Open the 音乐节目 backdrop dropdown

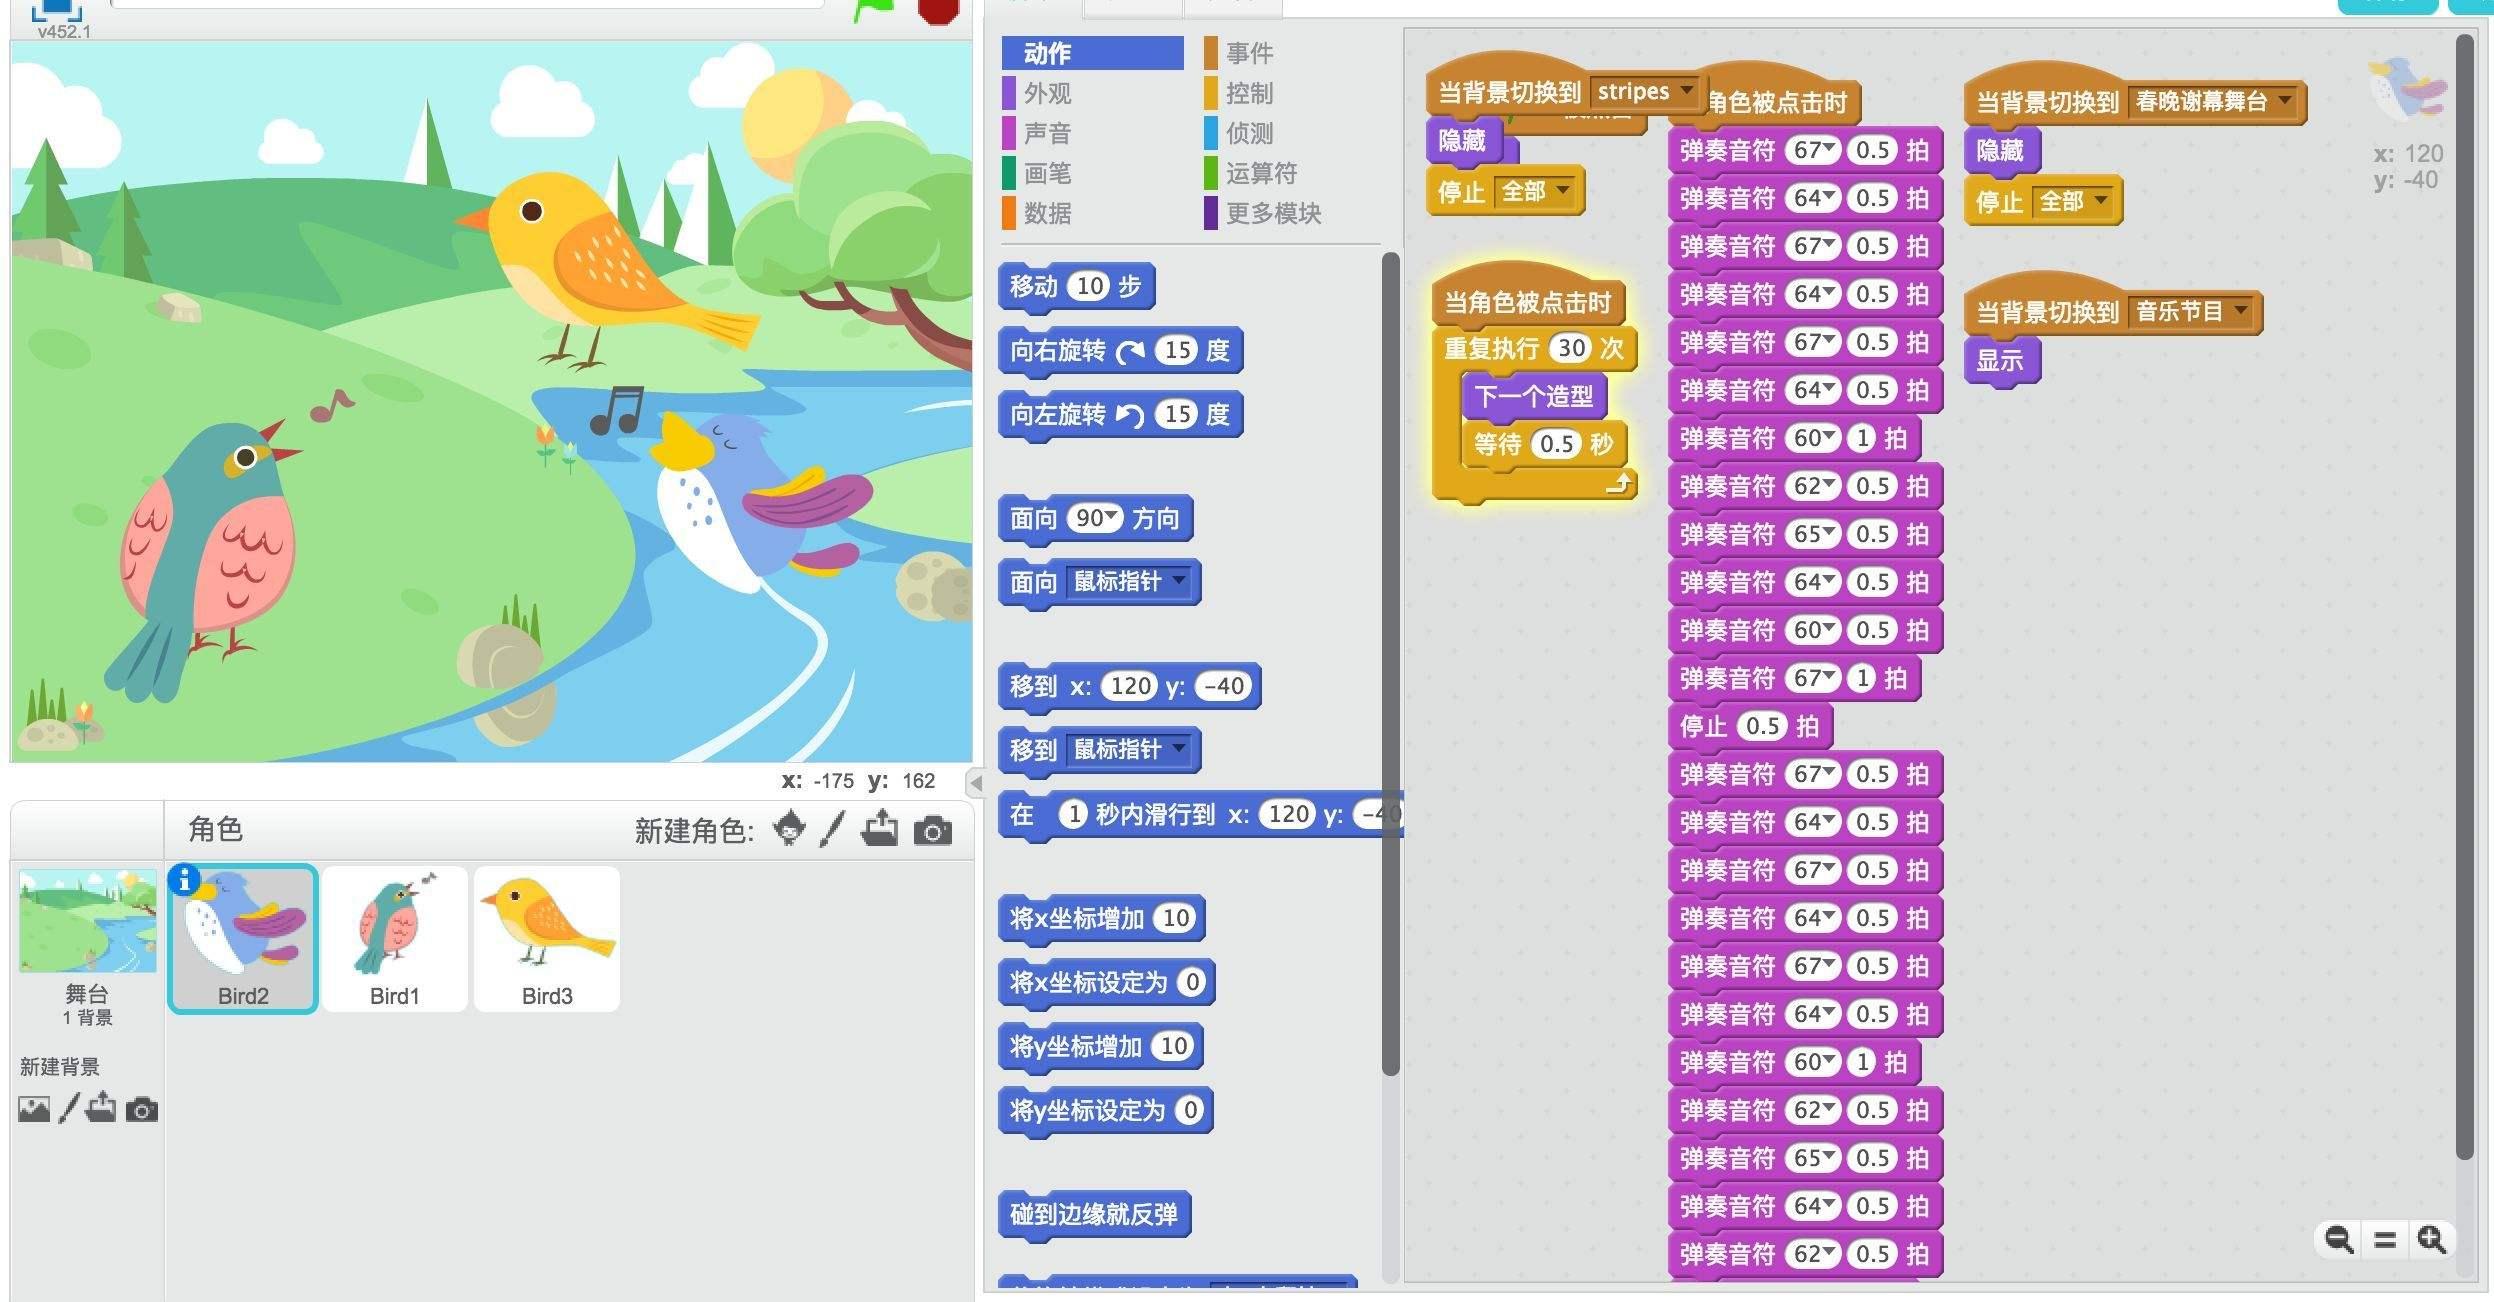coord(2241,310)
